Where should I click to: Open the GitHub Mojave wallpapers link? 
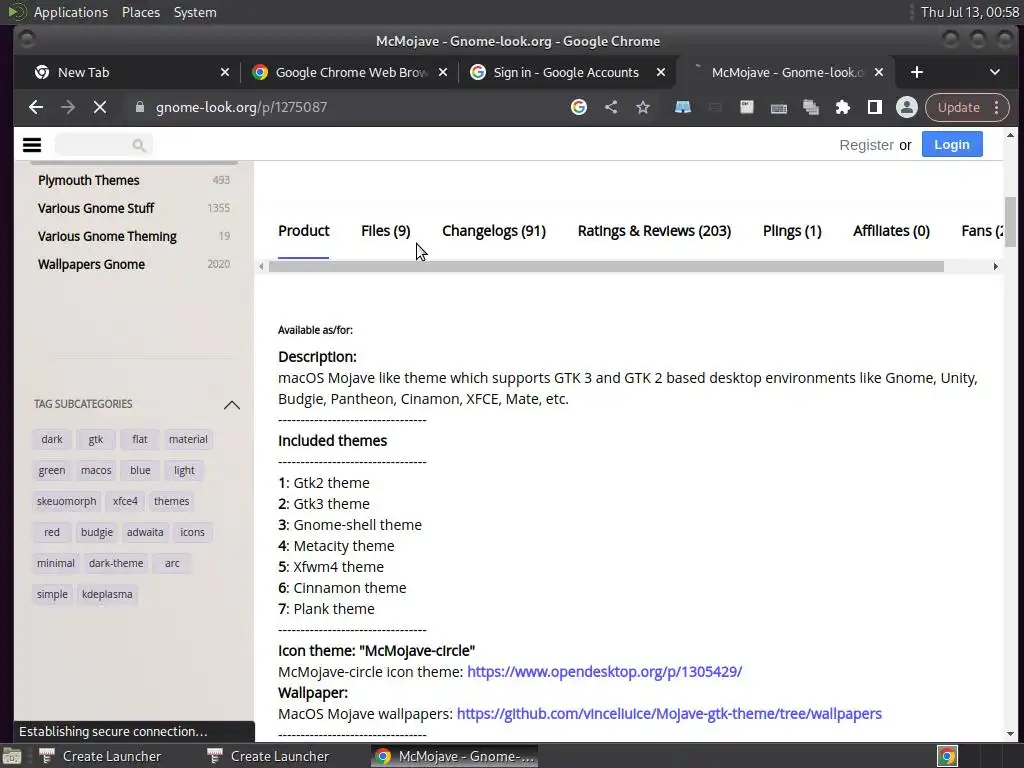coord(669,713)
